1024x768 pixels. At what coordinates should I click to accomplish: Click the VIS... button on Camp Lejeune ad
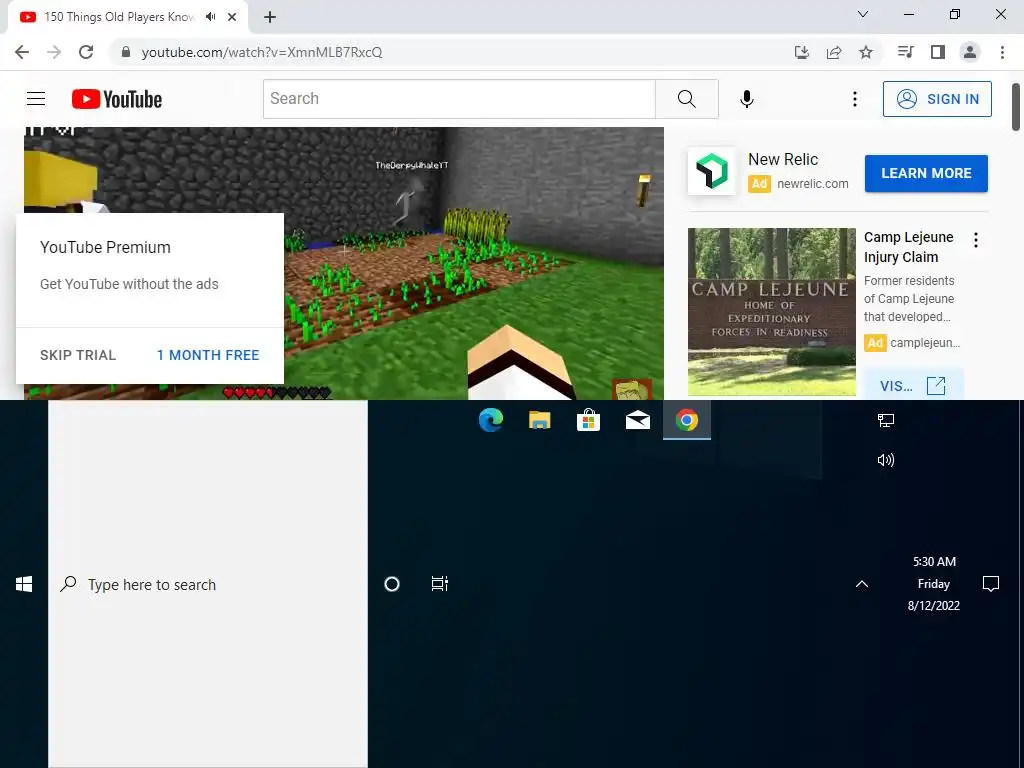pos(913,385)
